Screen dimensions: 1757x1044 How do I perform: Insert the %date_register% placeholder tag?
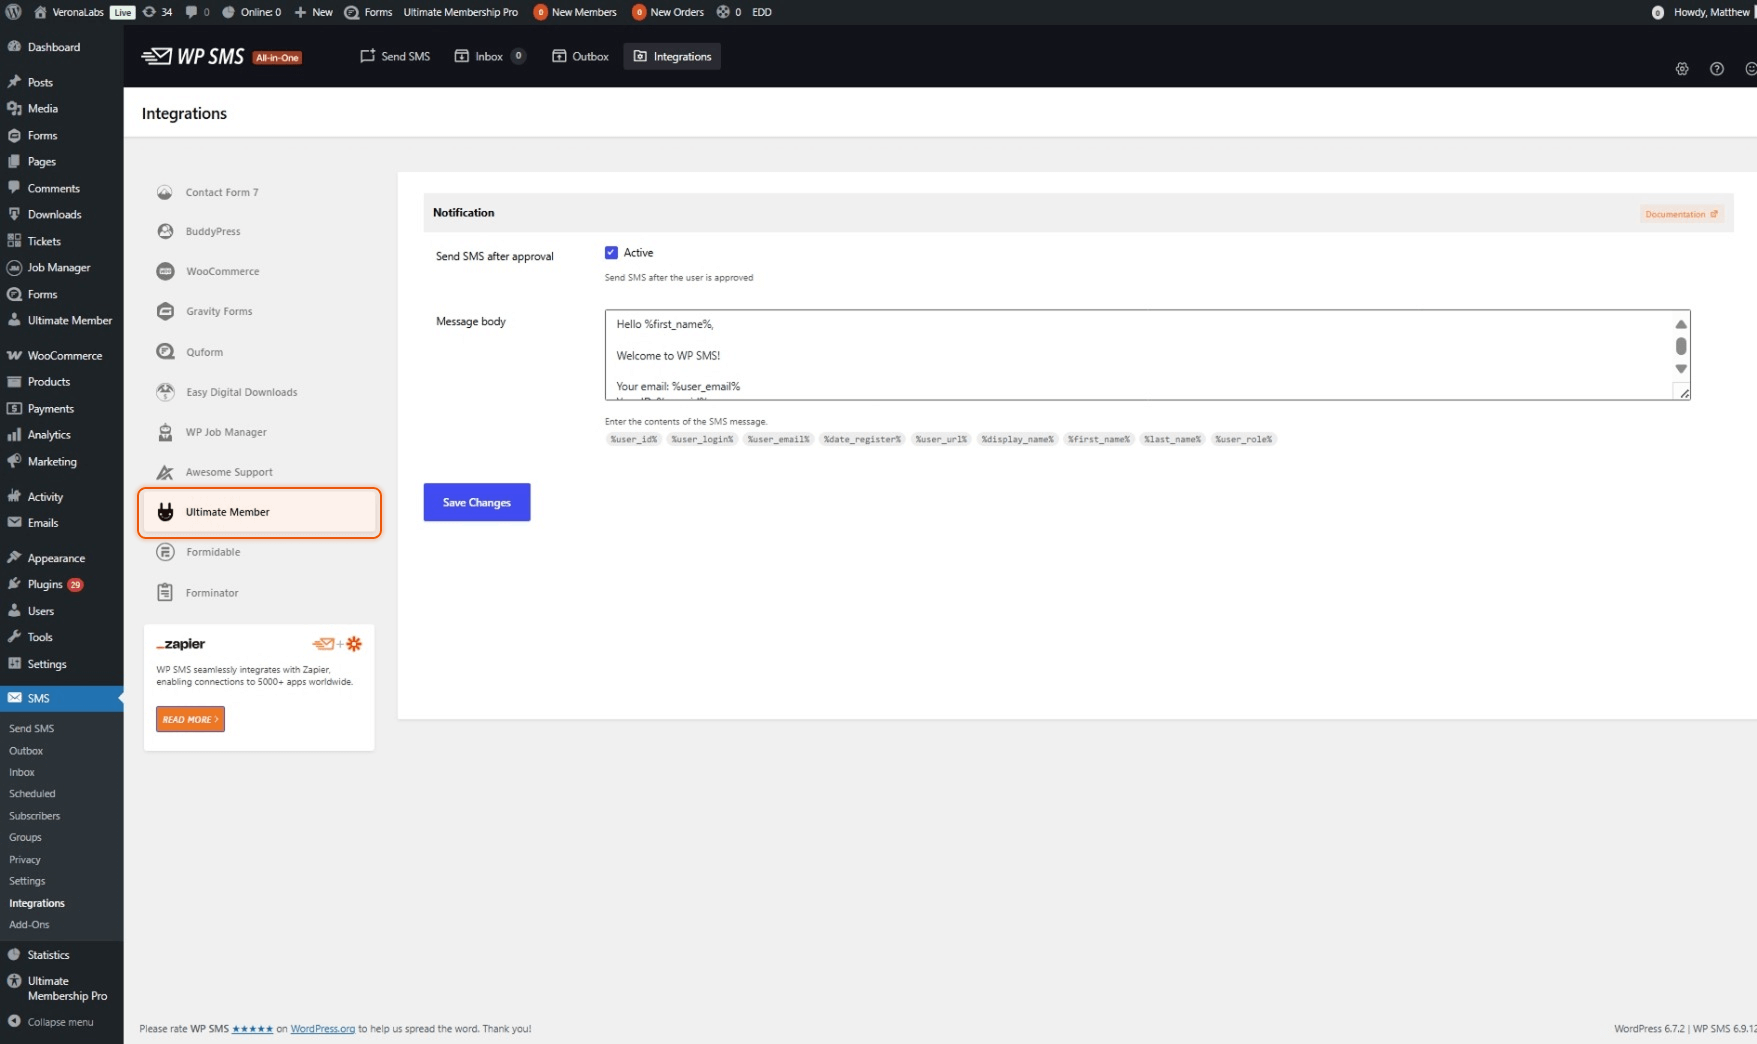862,439
